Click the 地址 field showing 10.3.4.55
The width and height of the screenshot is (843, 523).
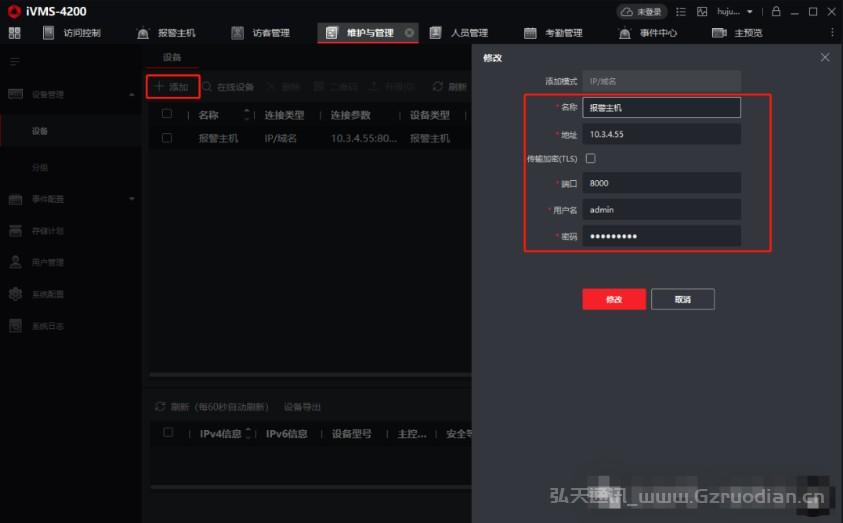[x=661, y=134]
